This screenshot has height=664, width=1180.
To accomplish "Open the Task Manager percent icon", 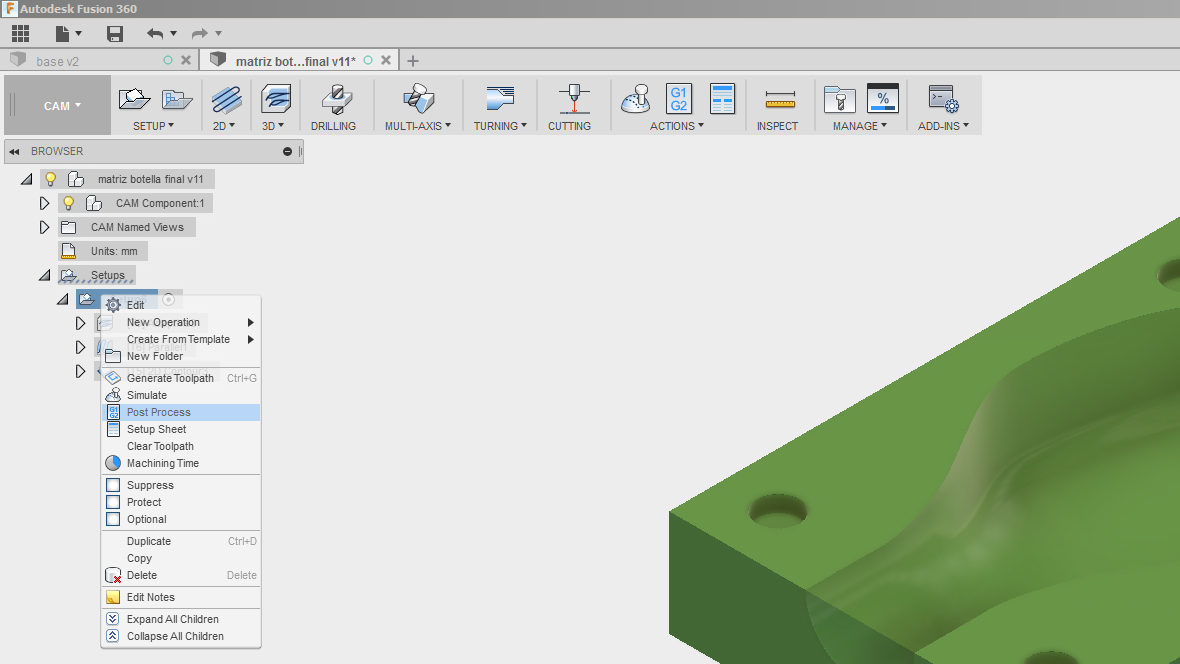I will click(x=883, y=99).
